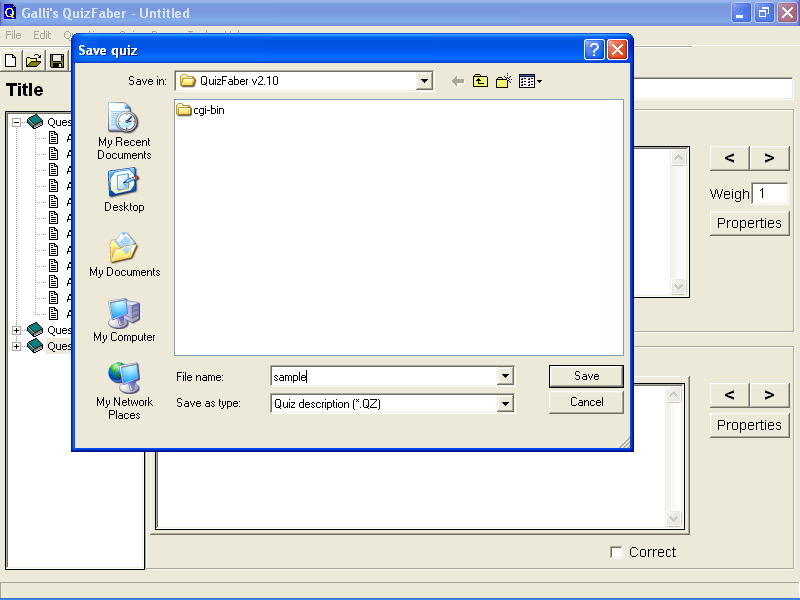800x600 pixels.
Task: Click the Create New Folder icon
Action: click(503, 81)
